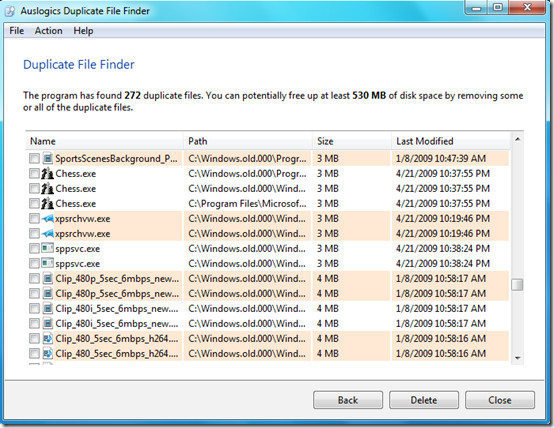Check the SportsScenesBackground_P file checkbox
Image resolution: width=554 pixels, height=428 pixels.
coord(34,158)
